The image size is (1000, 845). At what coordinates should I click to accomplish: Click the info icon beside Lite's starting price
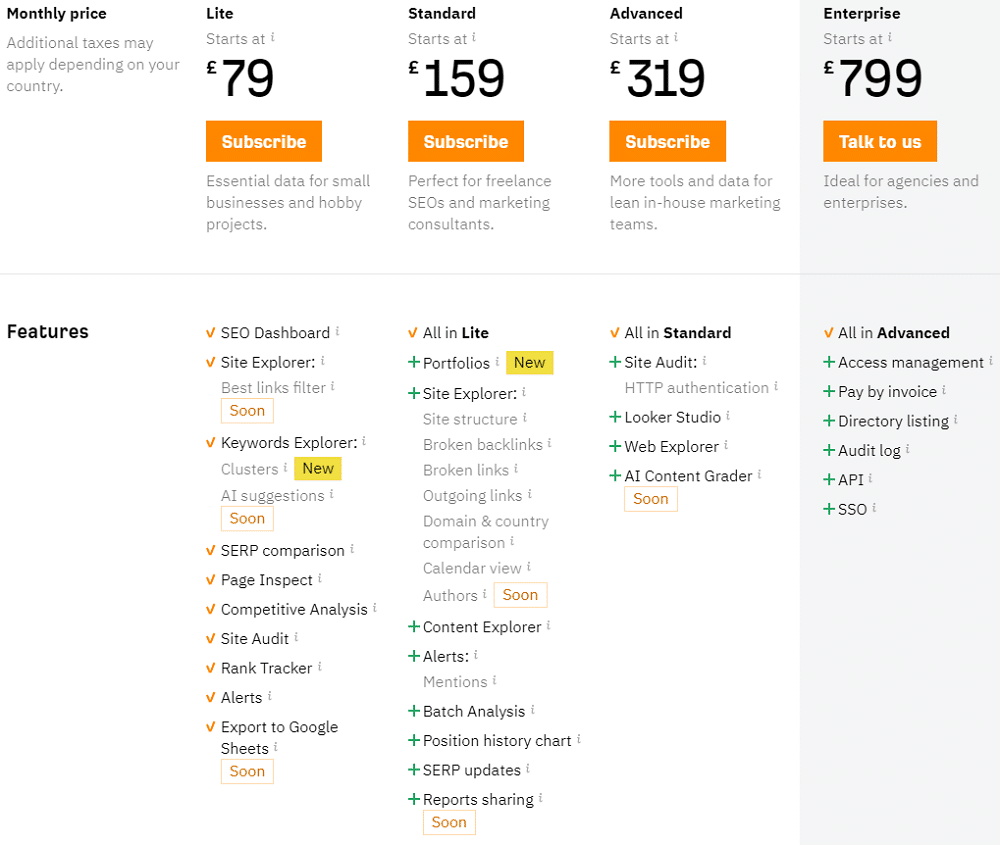[273, 39]
